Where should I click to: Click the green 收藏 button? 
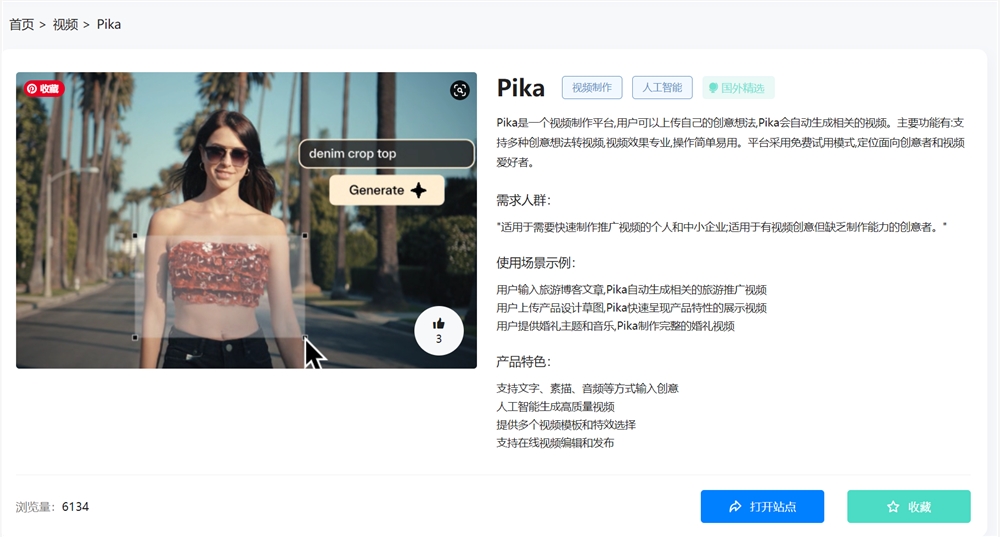909,506
